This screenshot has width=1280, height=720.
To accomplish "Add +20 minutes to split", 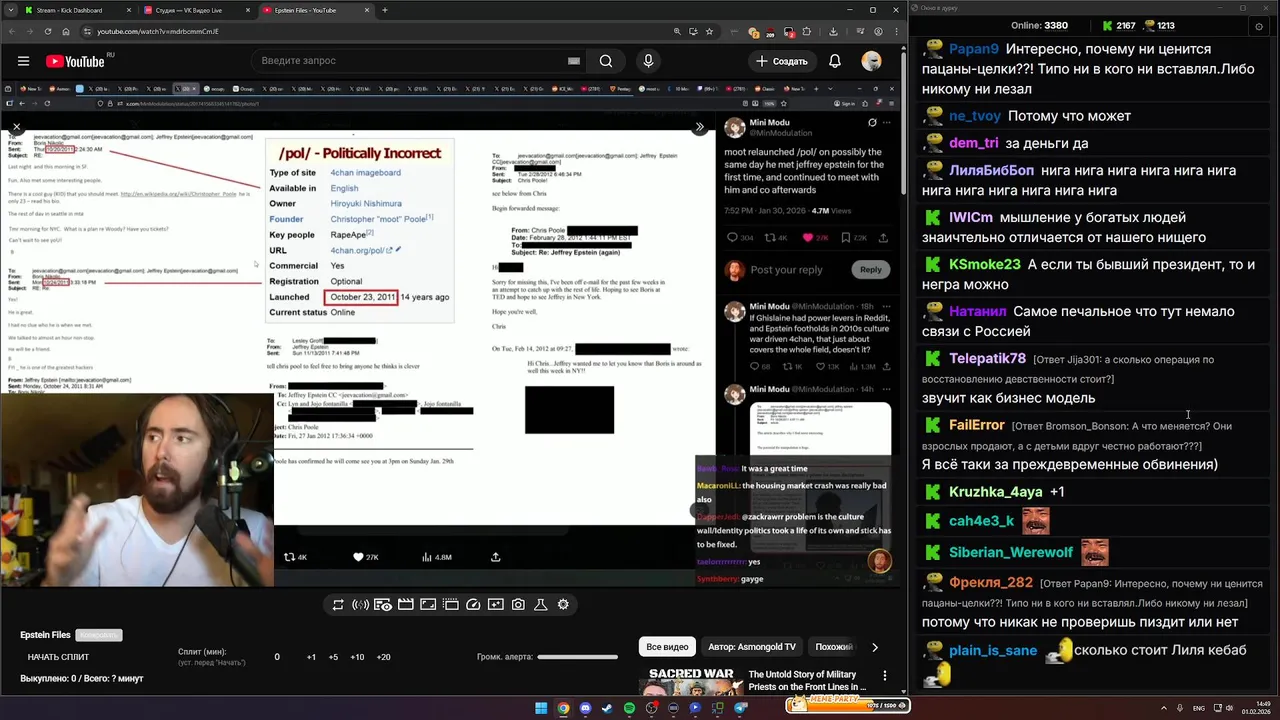I will (383, 657).
